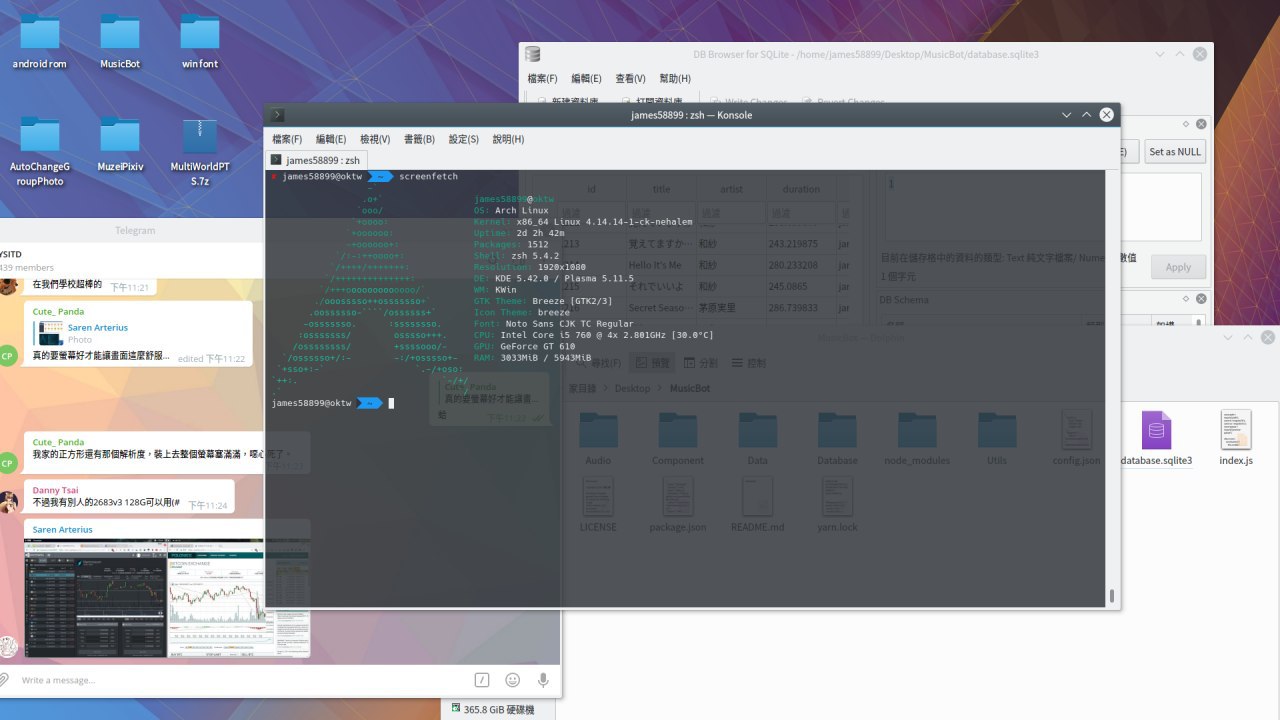The image size is (1280, 720).
Task: Open Konsole 設定(S) menu
Action: click(463, 139)
